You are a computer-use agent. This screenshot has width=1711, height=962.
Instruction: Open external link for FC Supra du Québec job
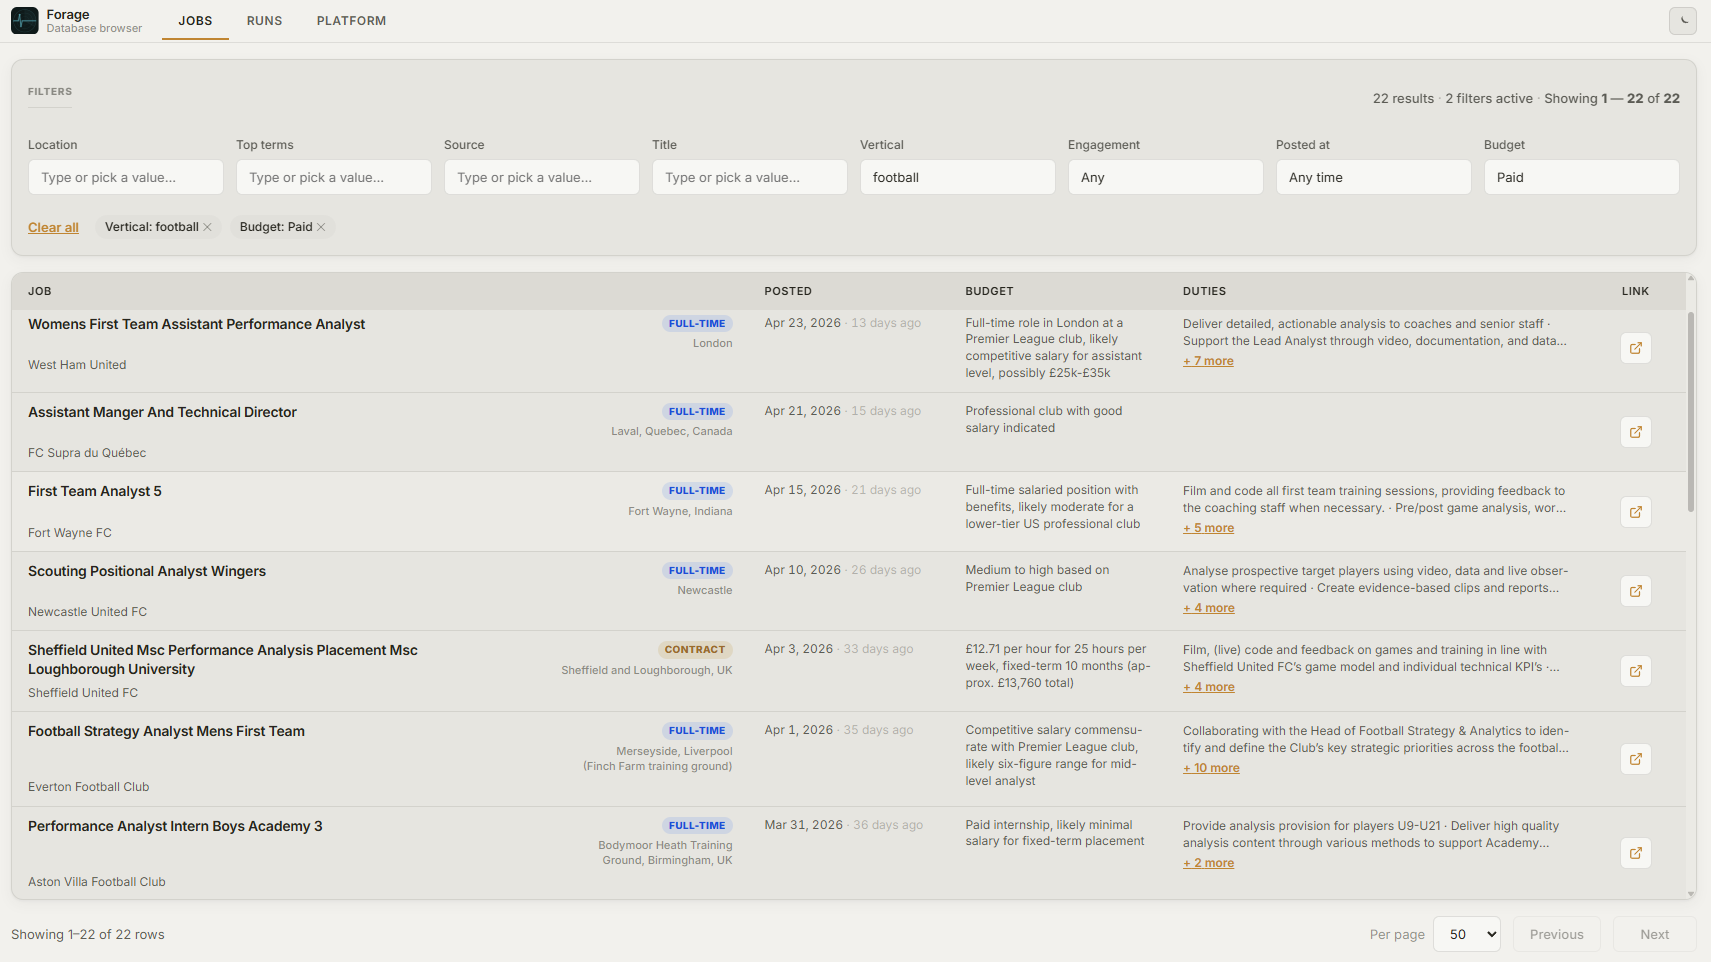click(1636, 432)
